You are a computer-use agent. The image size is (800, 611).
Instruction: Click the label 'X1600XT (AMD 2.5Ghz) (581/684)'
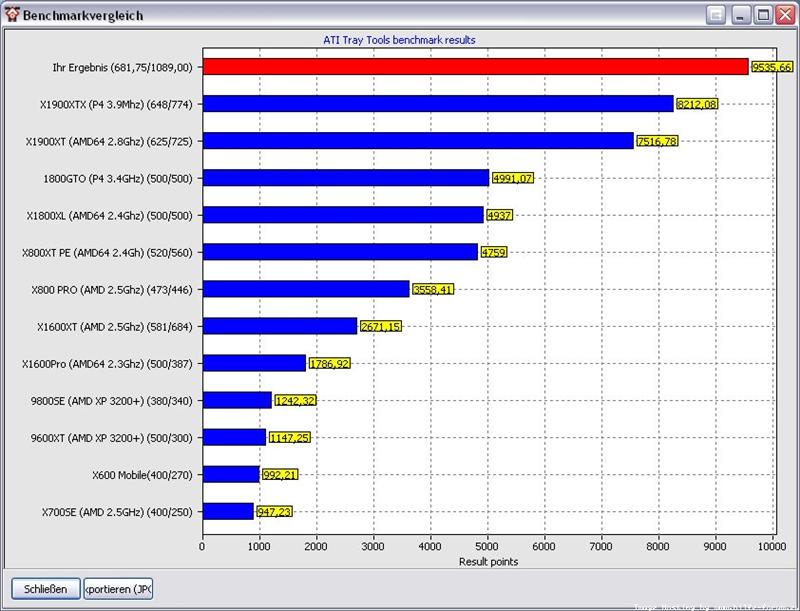tap(115, 327)
